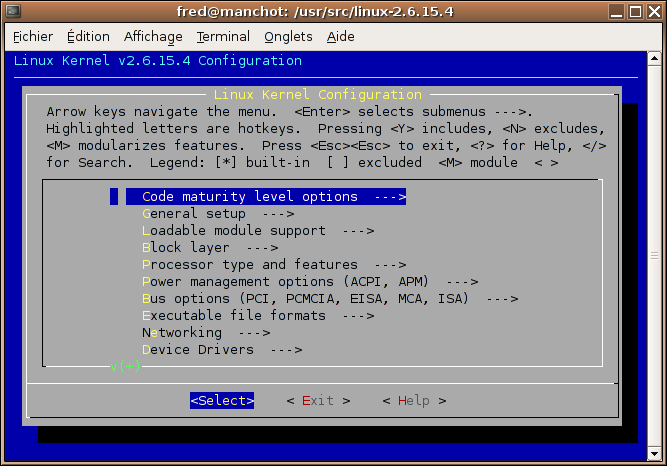This screenshot has height=466, width=667.
Task: Minimize the terminal window
Action: (x=616, y=11)
